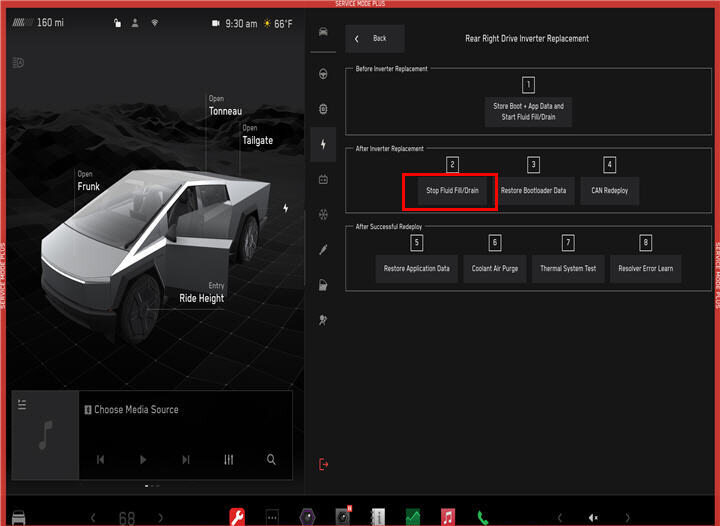Start Resolver Error Learn
Viewport: 720px width, 526px height.
[646, 269]
